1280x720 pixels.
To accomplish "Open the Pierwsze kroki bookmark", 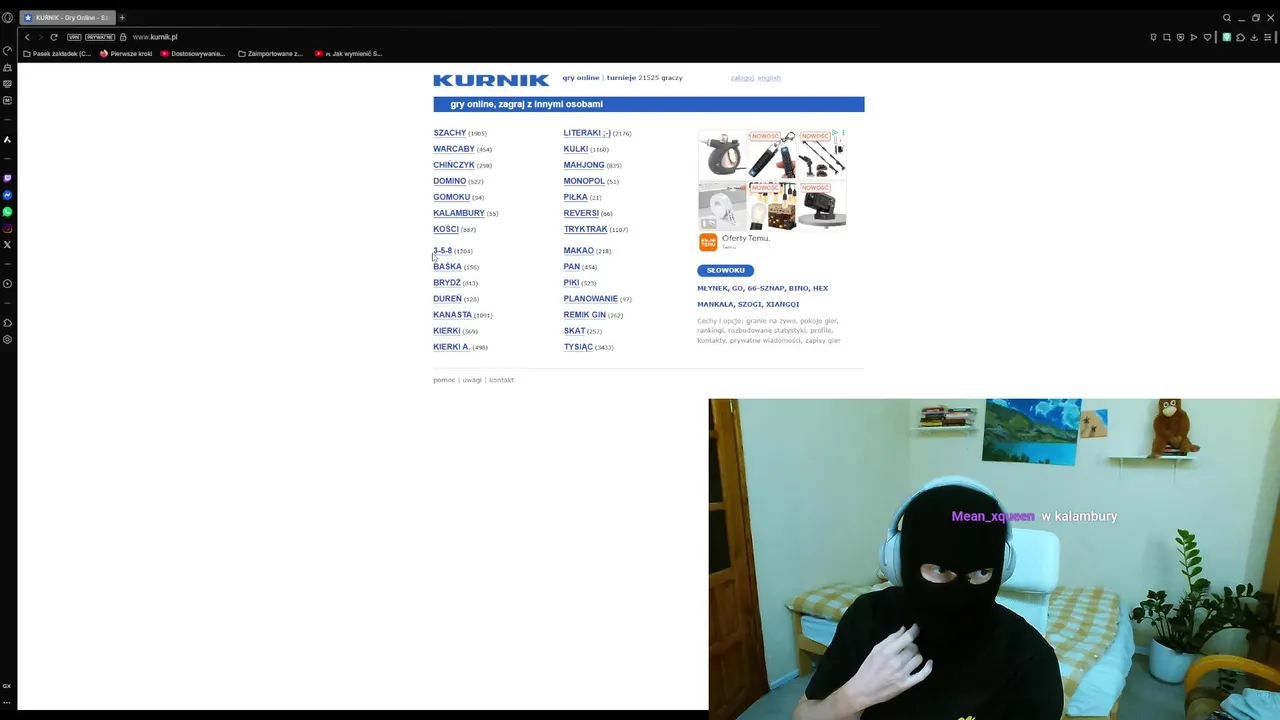I will [x=126, y=54].
